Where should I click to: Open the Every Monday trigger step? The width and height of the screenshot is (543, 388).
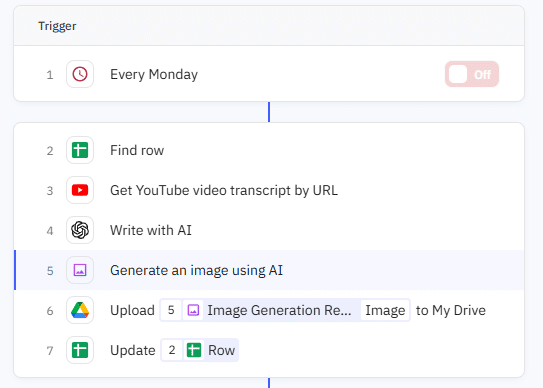coord(269,74)
